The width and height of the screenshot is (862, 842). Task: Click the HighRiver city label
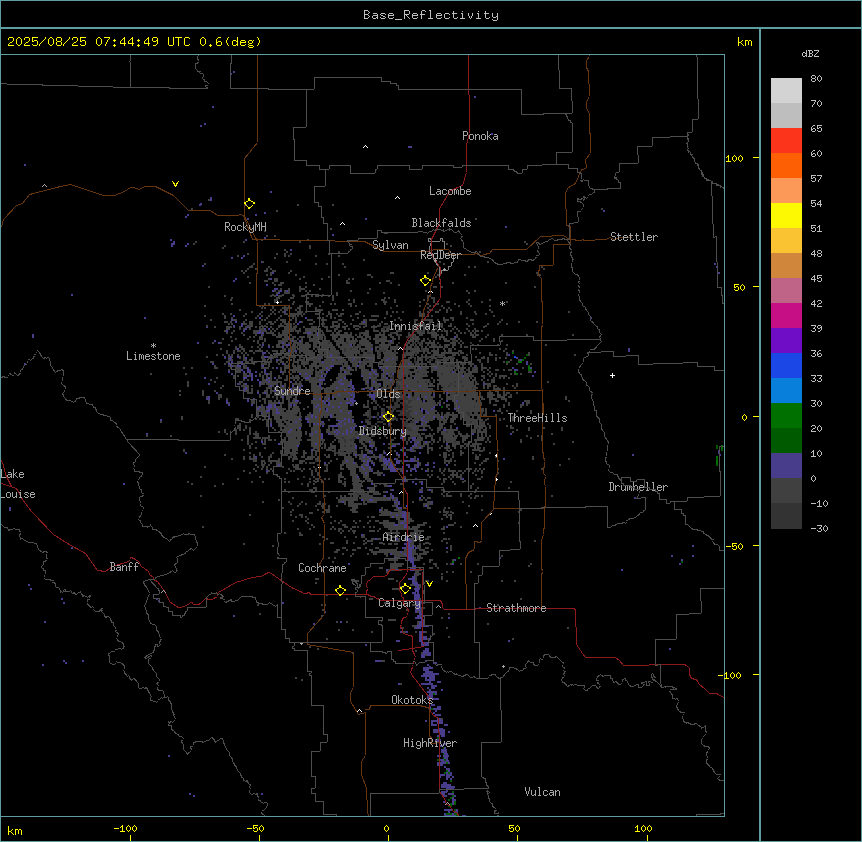tap(430, 743)
